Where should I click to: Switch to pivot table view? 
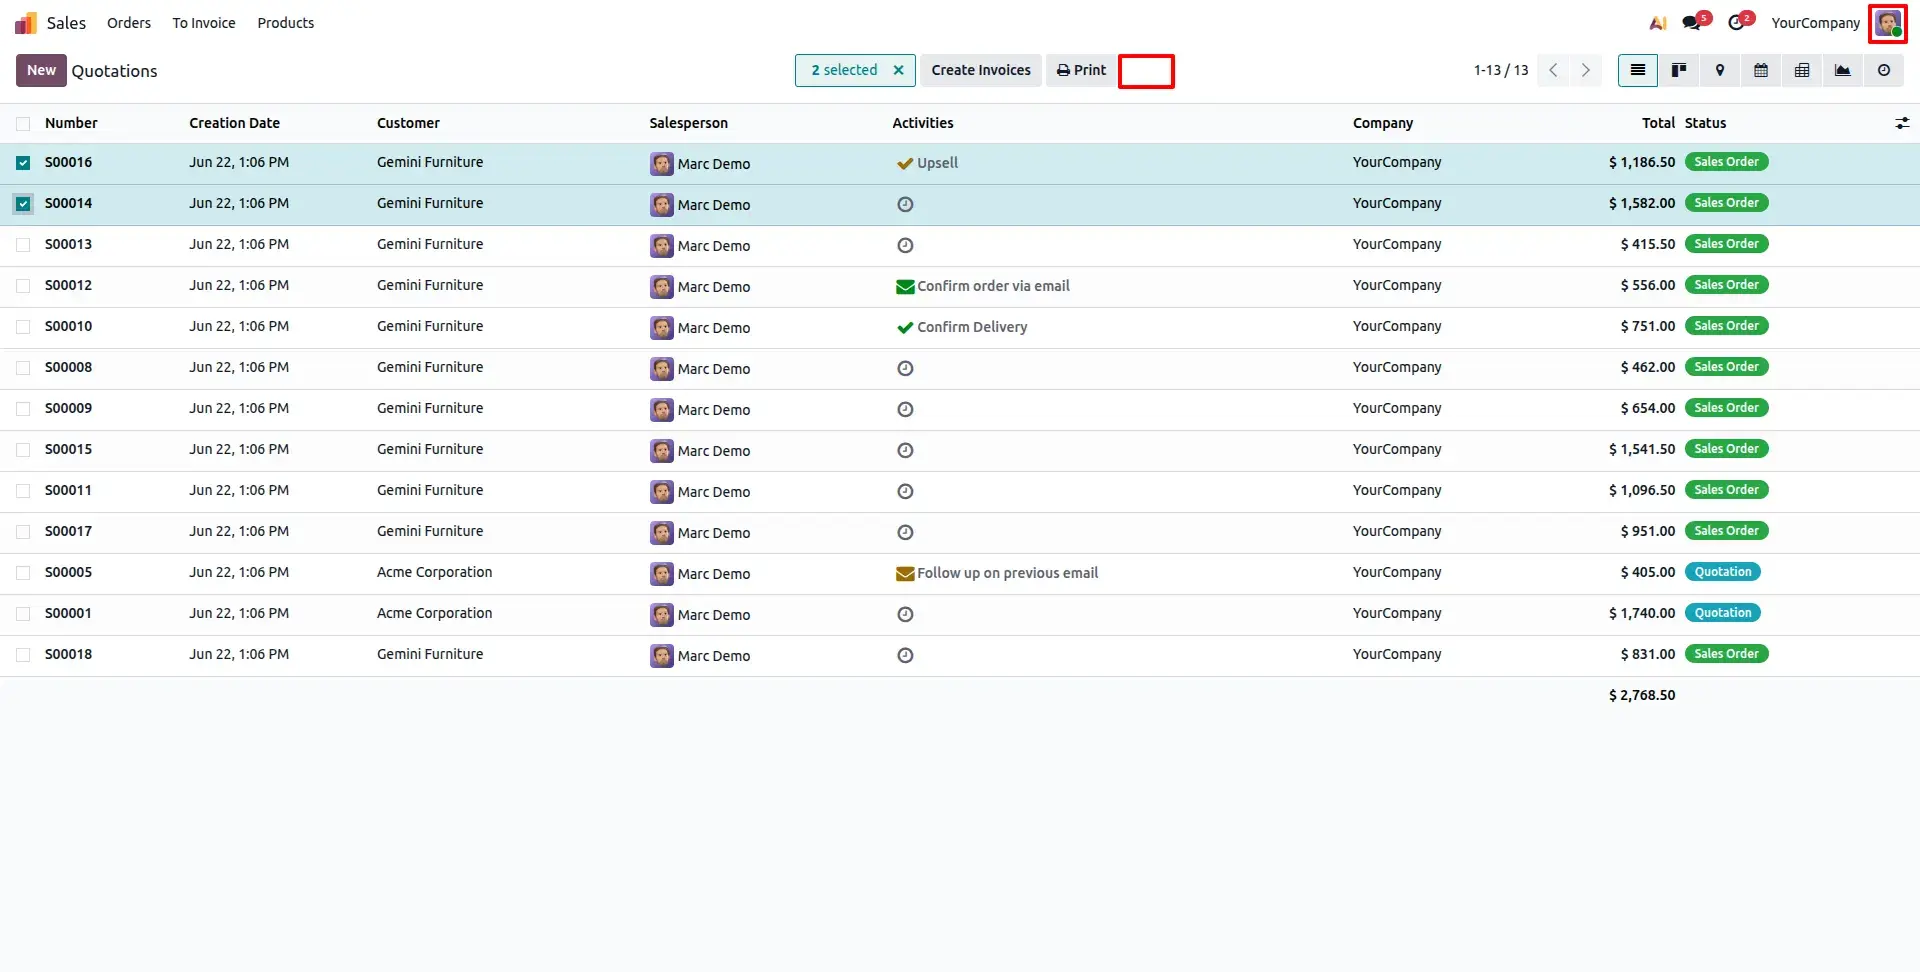point(1802,70)
